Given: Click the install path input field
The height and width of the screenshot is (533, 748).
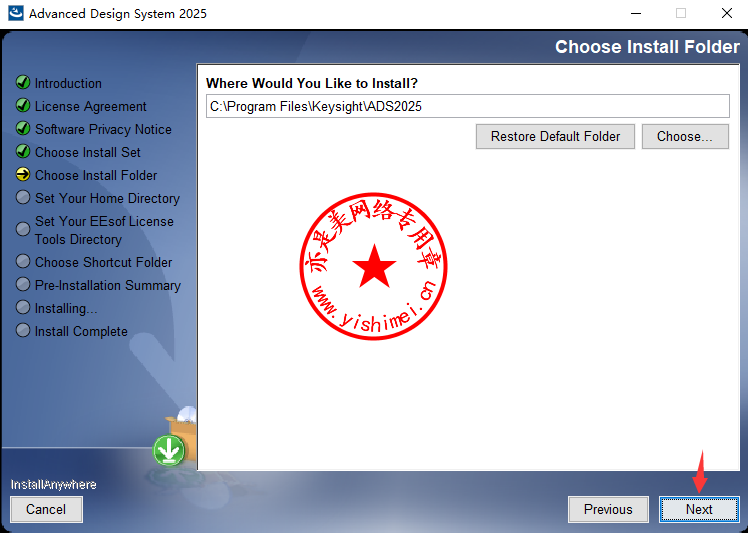Looking at the screenshot, I should point(468,106).
